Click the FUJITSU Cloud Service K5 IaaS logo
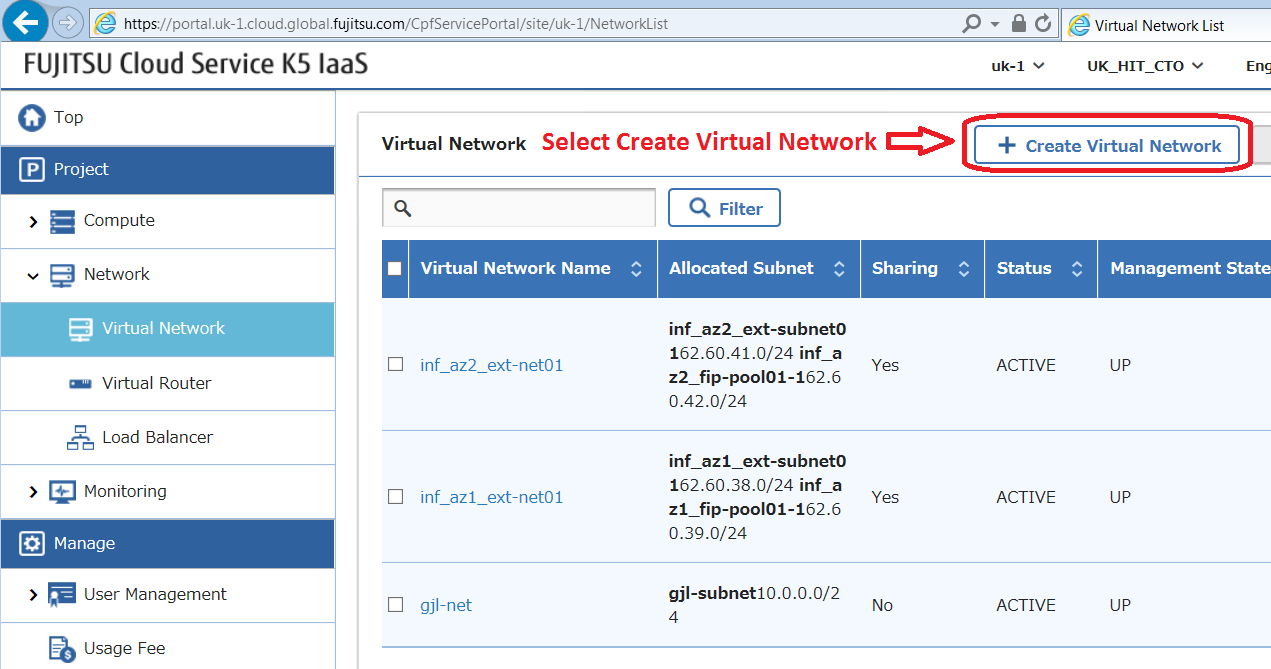Image resolution: width=1271 pixels, height=669 pixels. click(x=196, y=65)
